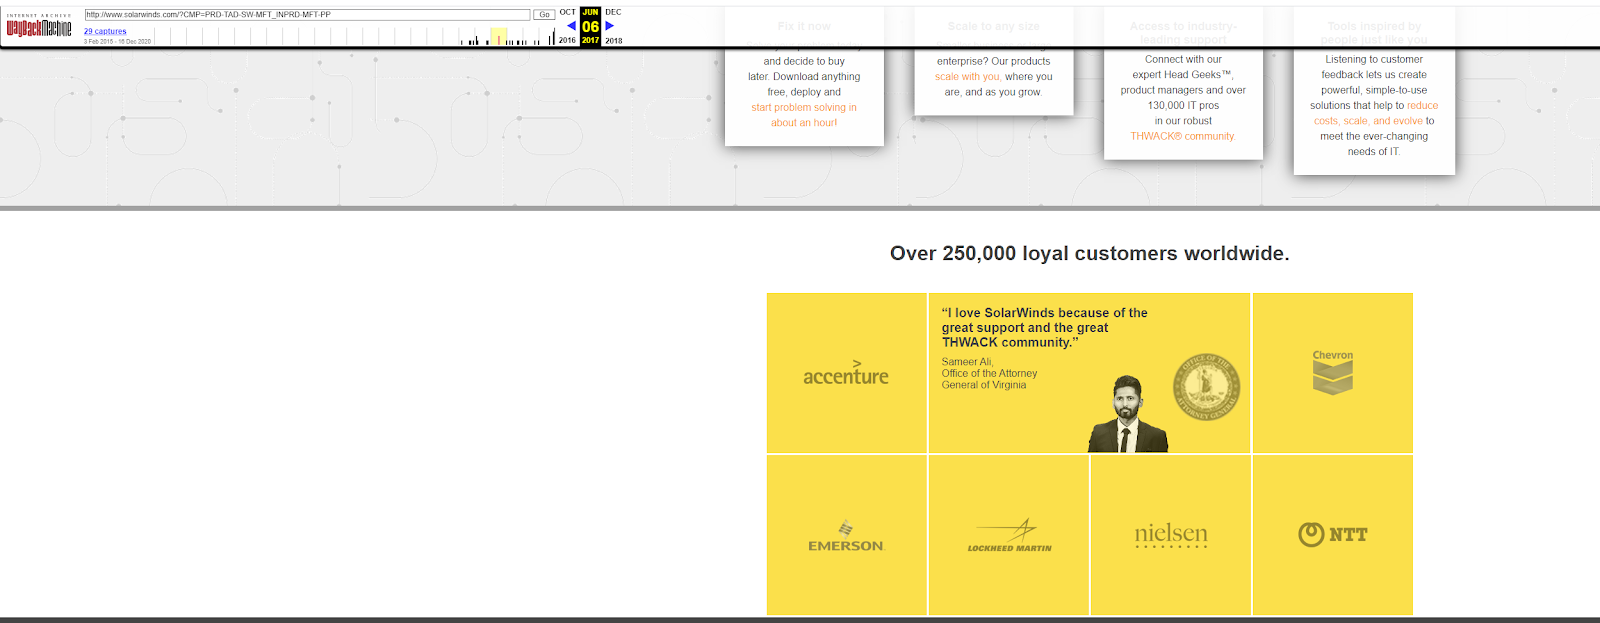Image resolution: width=1600 pixels, height=623 pixels.
Task: Click 'start problem solving in about an hour!' link
Action: coord(804,115)
